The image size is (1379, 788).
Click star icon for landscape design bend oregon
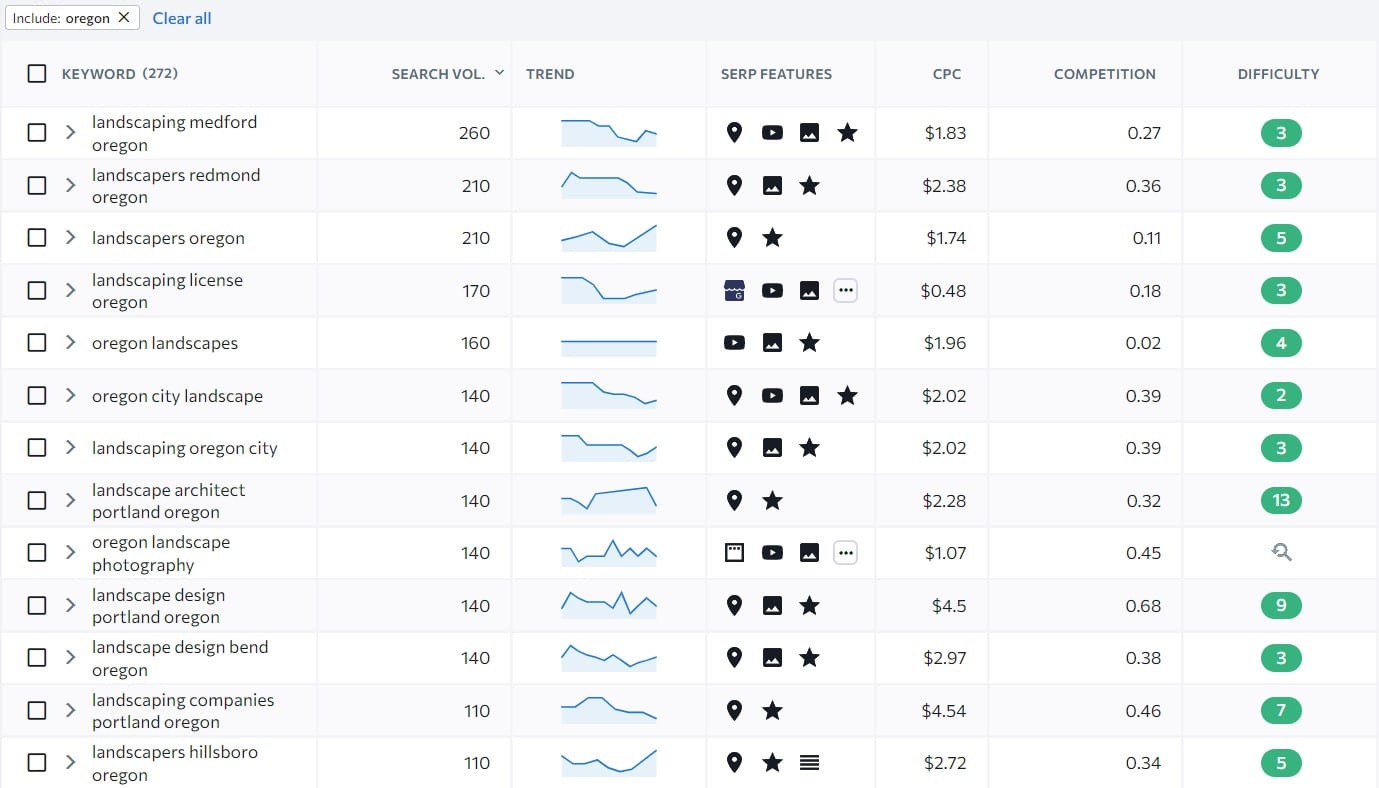point(810,658)
